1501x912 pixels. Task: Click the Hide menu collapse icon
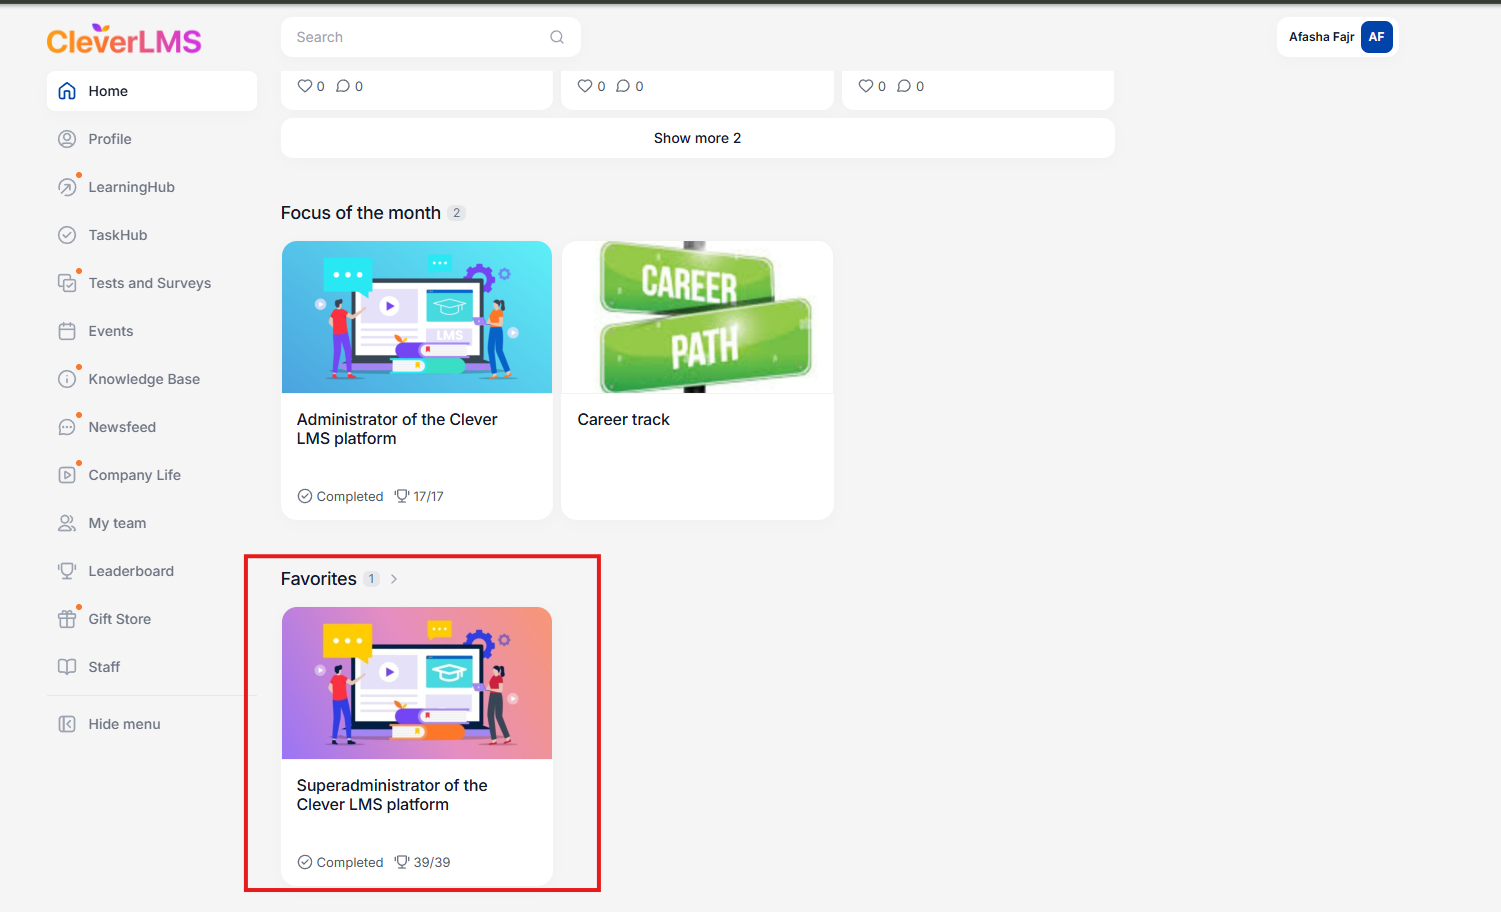click(x=67, y=724)
